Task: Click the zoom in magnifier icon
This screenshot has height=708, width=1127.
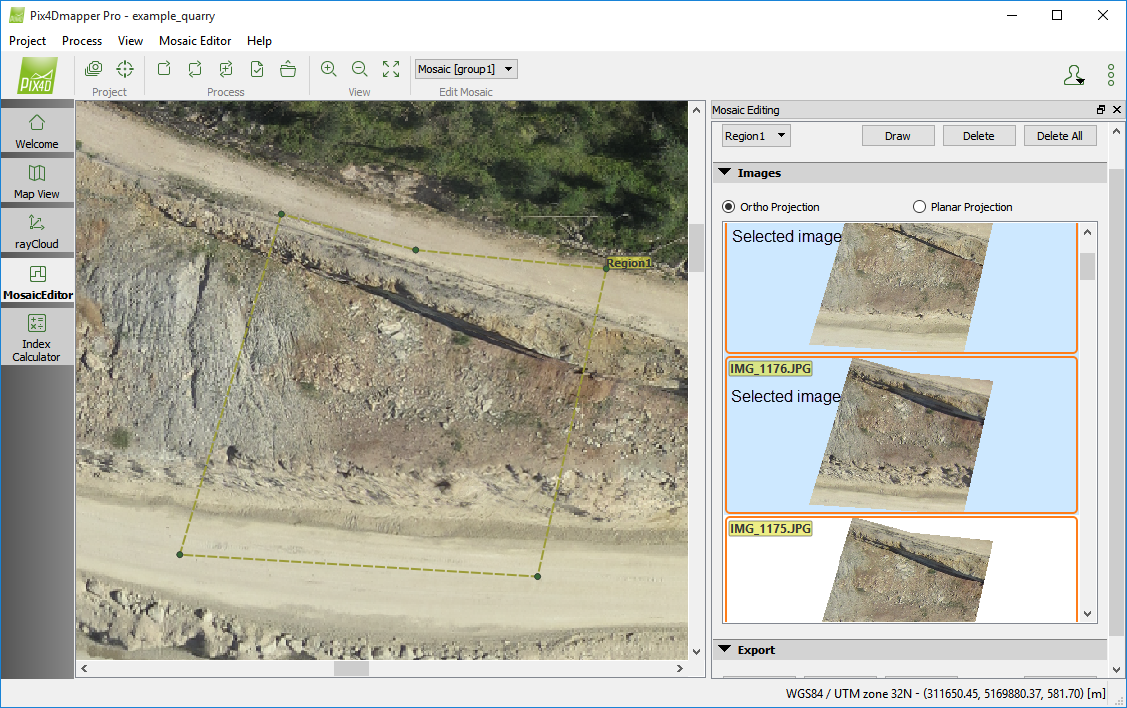Action: pos(328,69)
